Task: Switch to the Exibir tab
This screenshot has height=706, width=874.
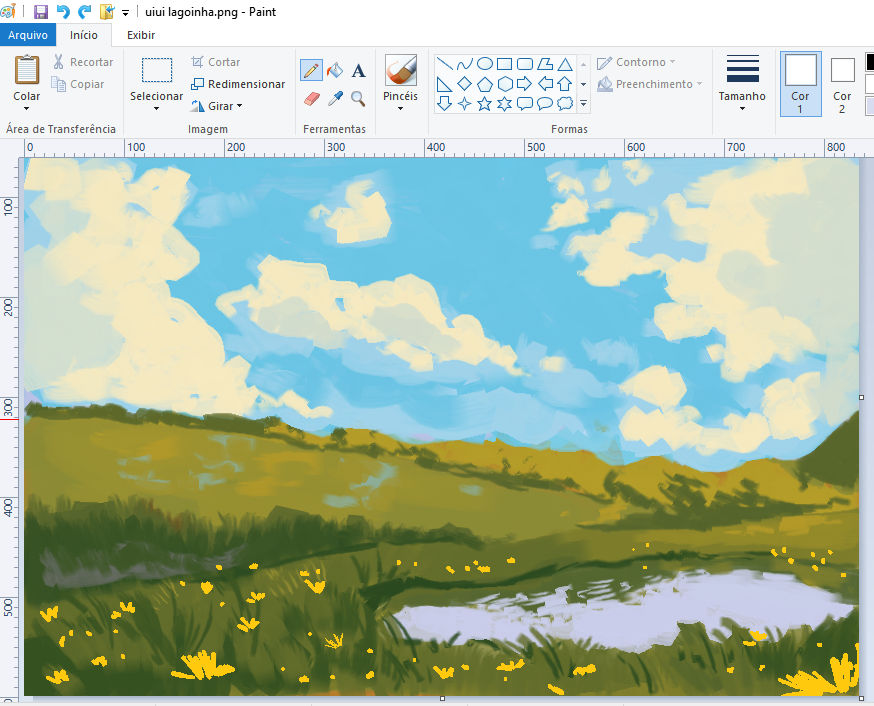Action: 140,35
